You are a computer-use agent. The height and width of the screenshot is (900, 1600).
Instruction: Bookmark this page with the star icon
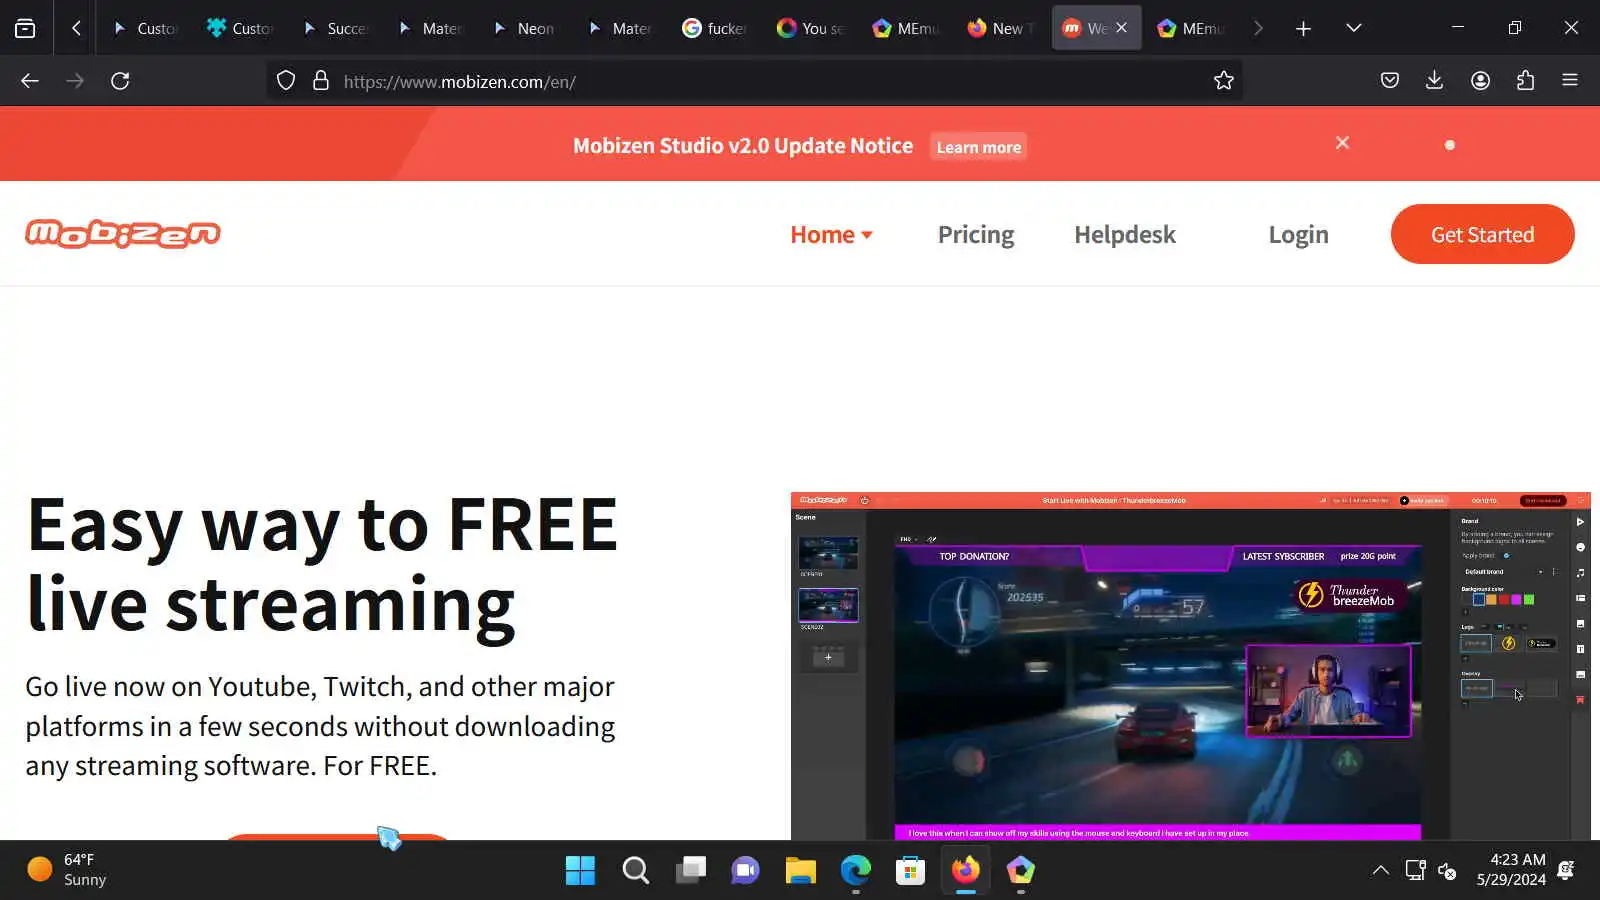pyautogui.click(x=1224, y=81)
